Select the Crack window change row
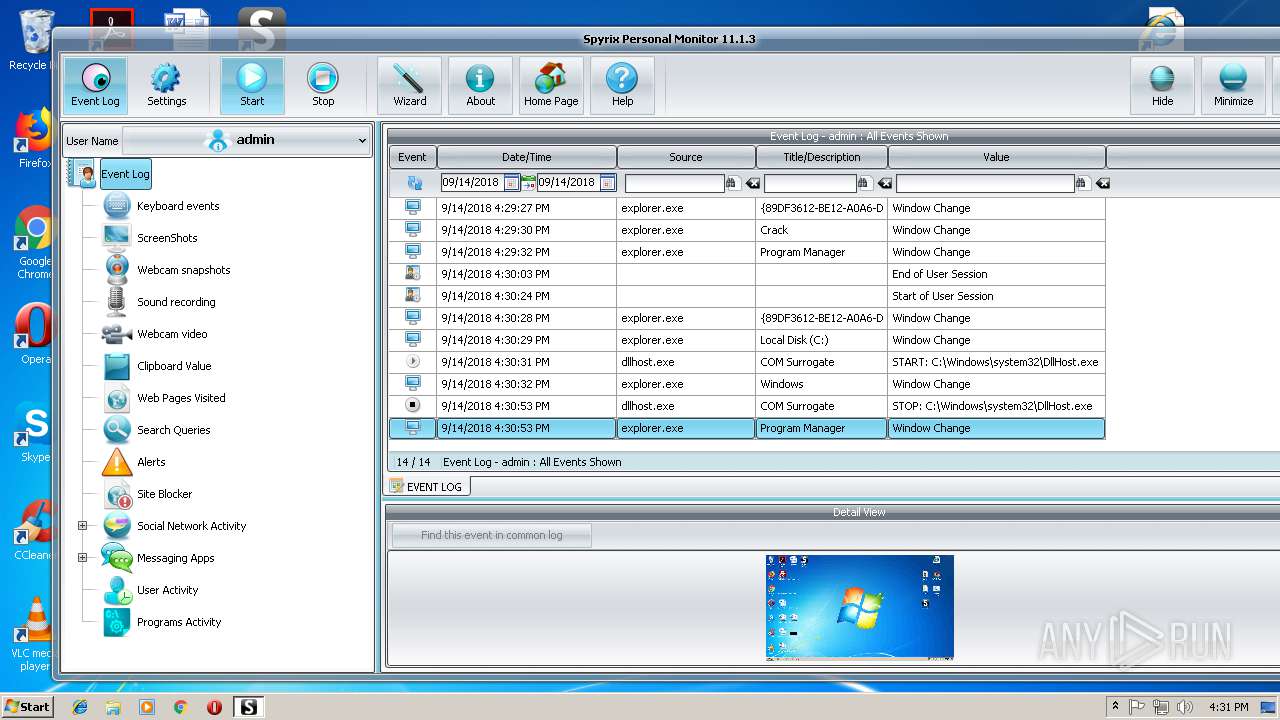 (747, 230)
